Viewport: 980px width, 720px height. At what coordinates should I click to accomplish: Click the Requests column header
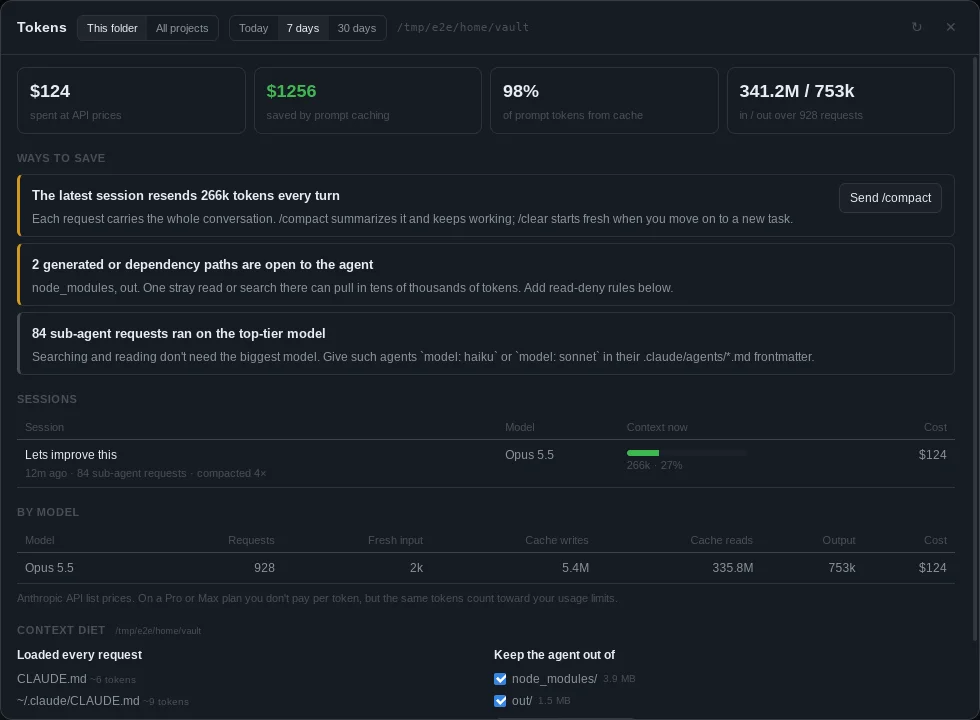pyautogui.click(x=251, y=540)
